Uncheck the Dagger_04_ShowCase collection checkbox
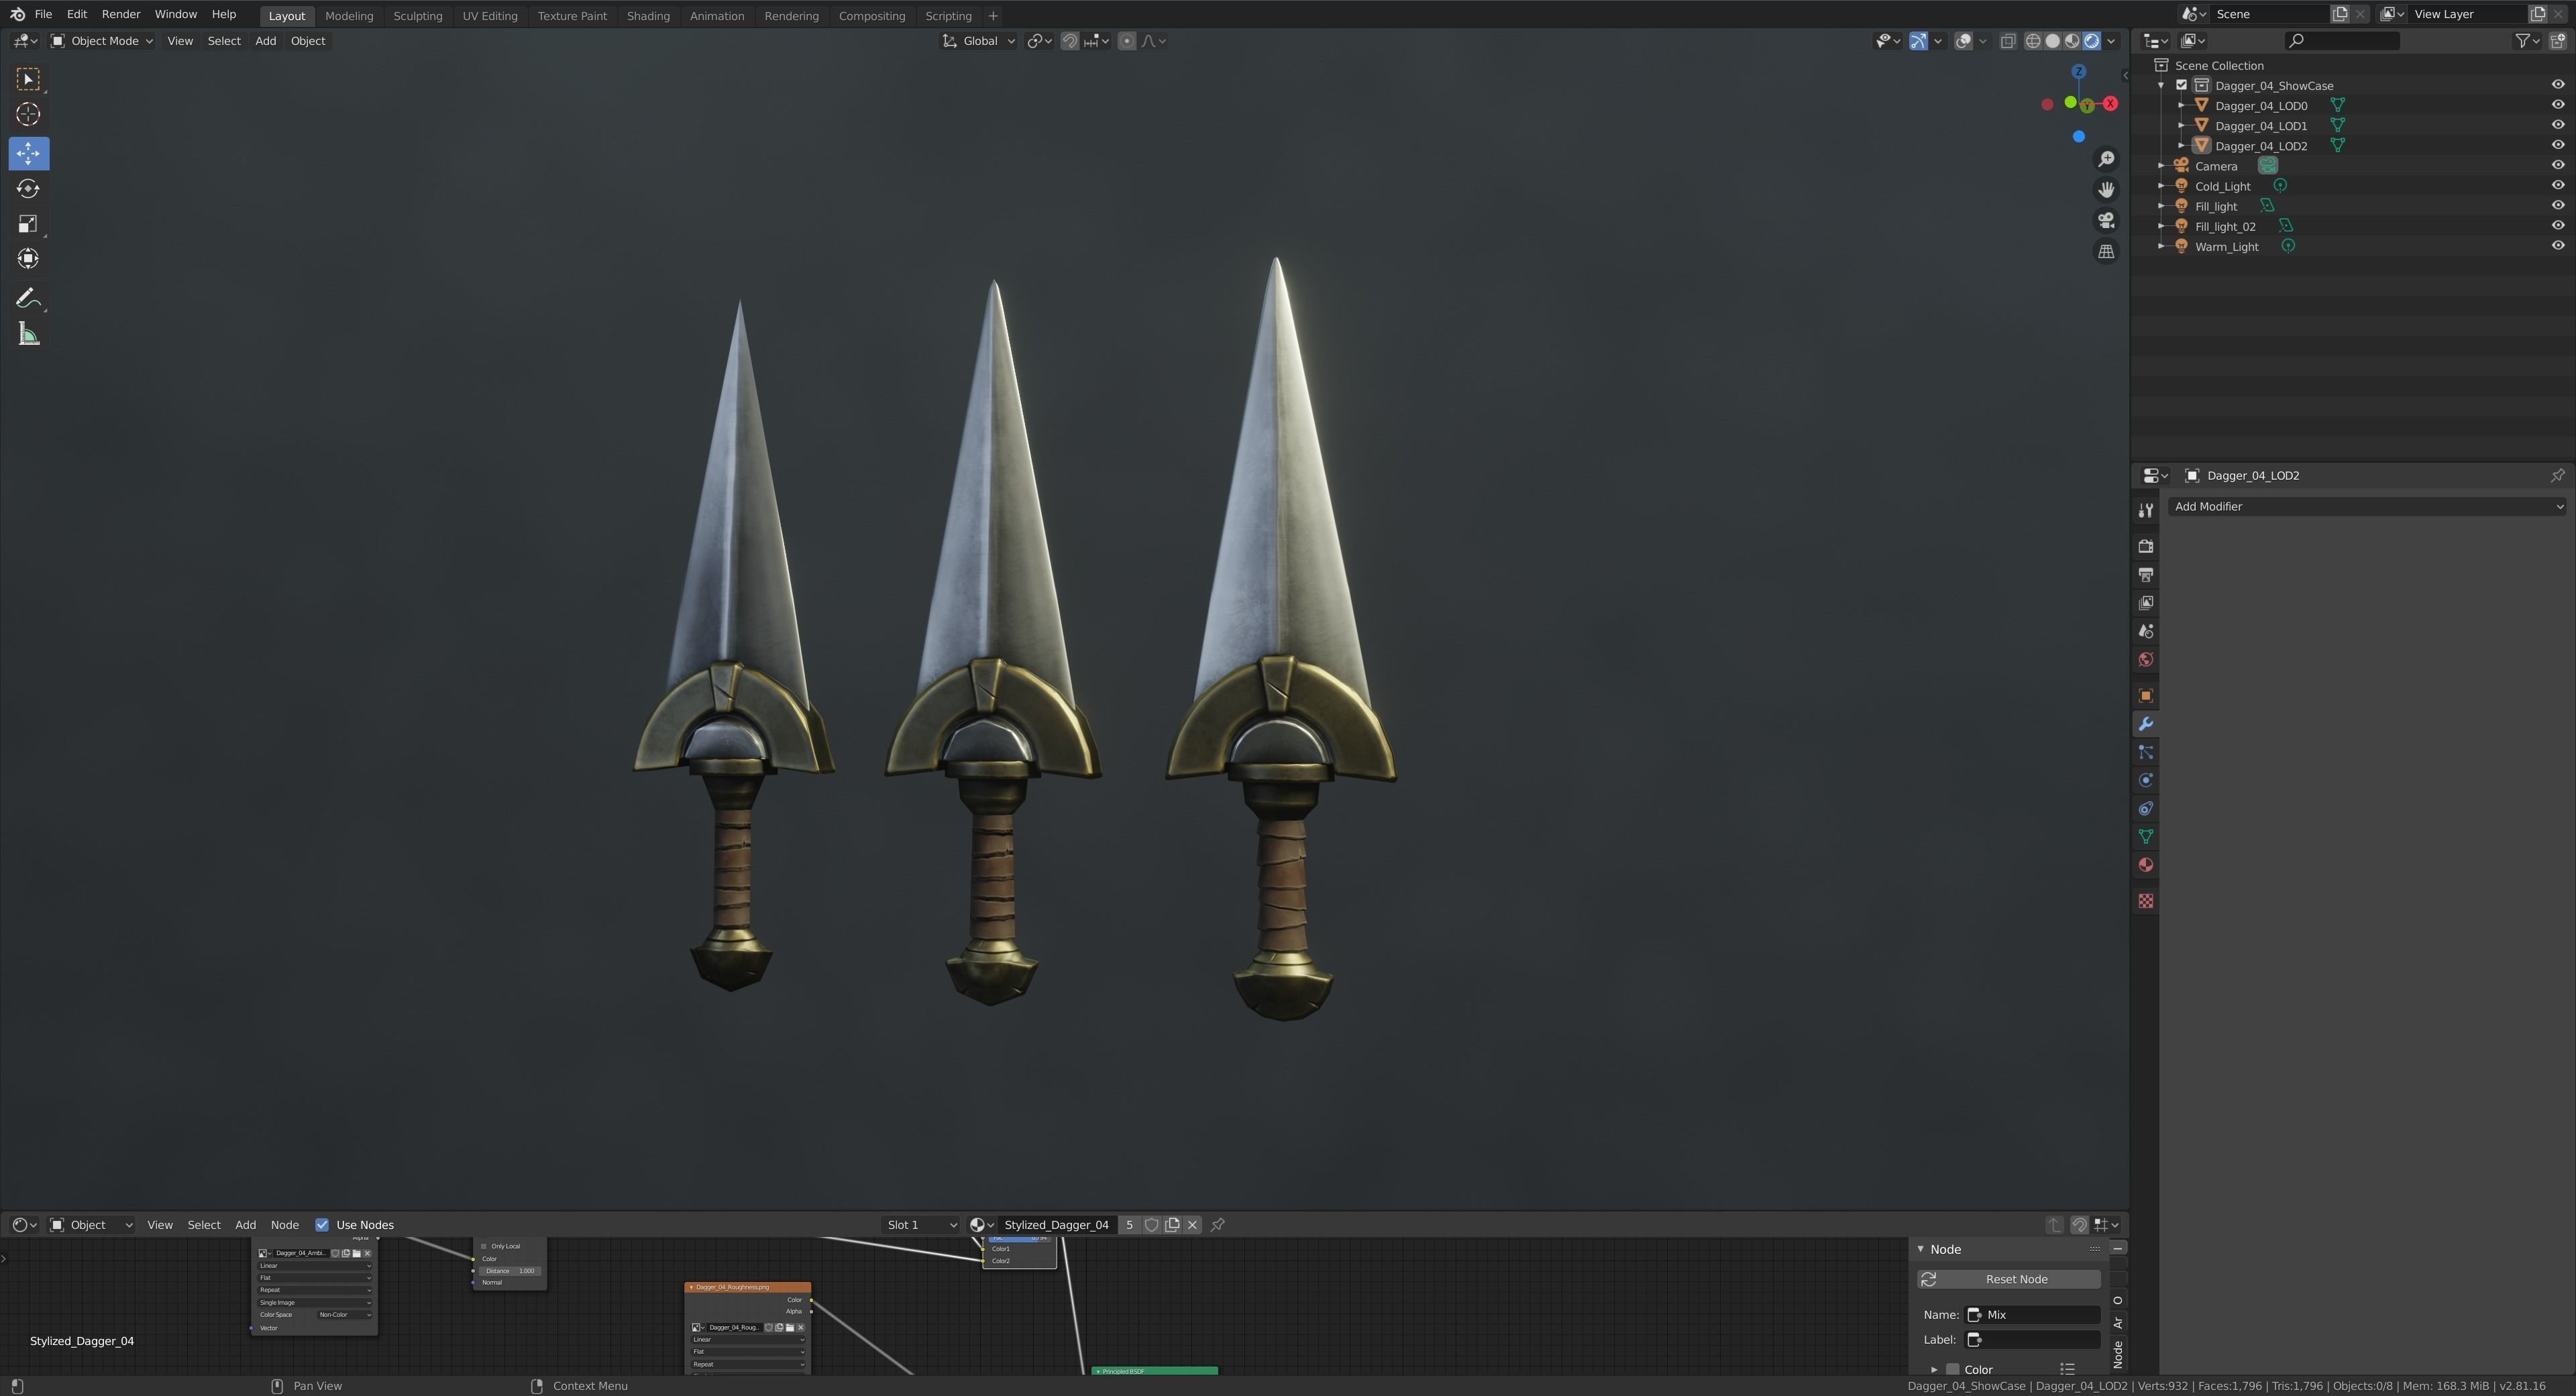2576x1396 pixels. 2182,85
